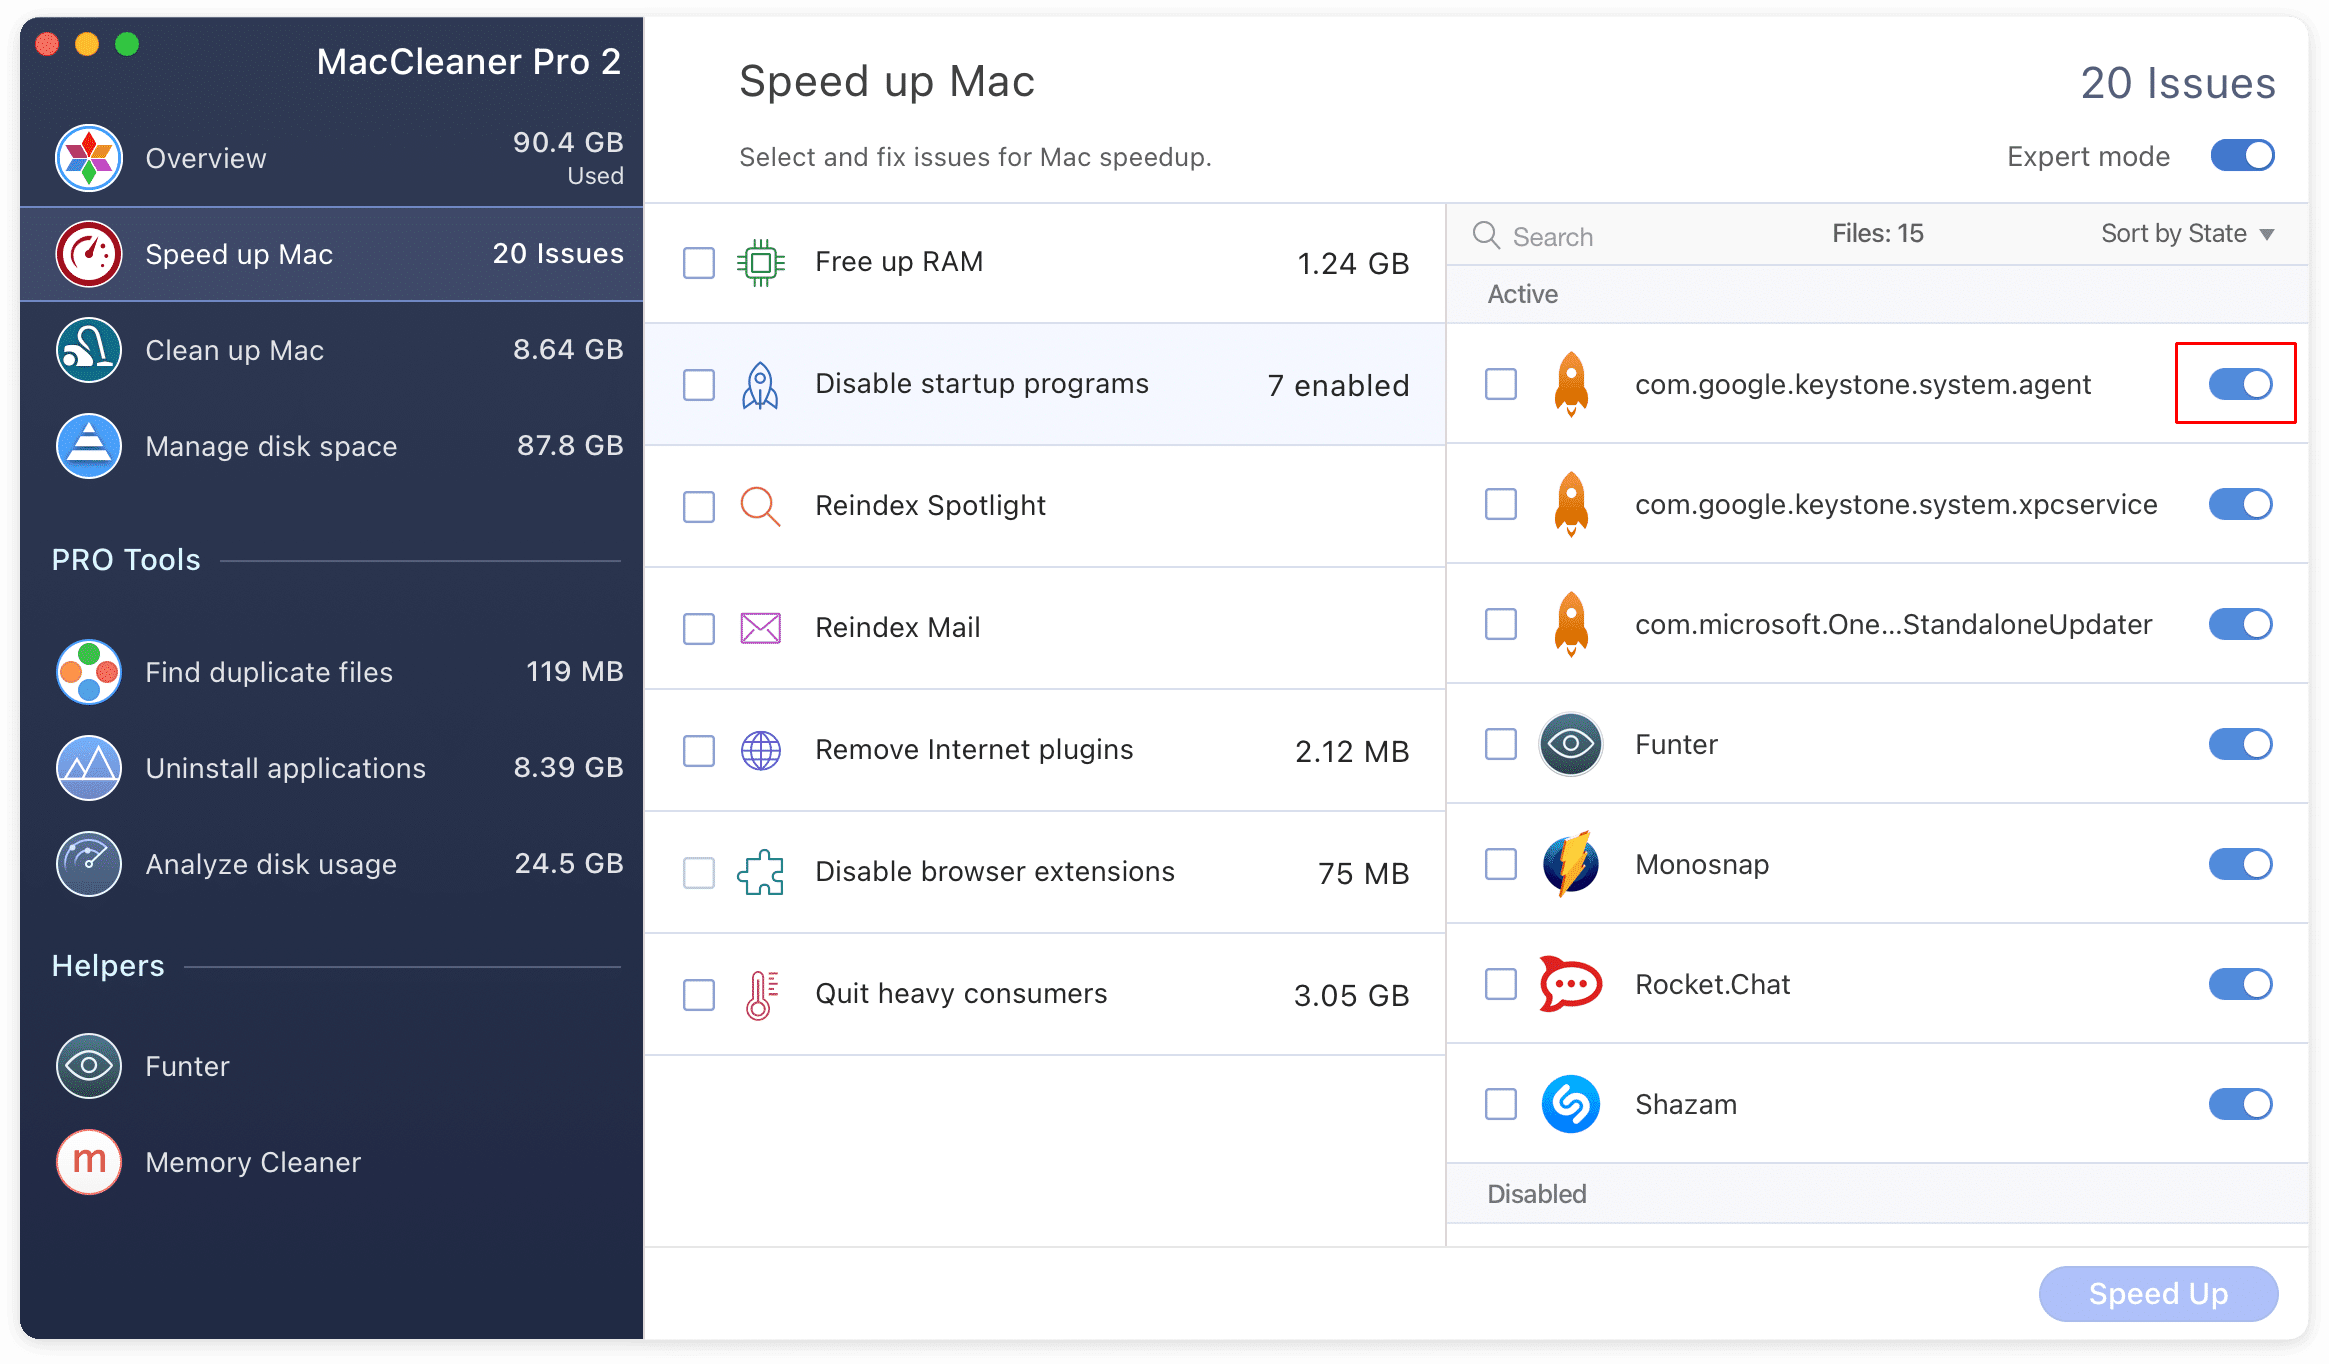Click the Find duplicate files colored-dots icon
This screenshot has width=2329, height=1364.
[x=89, y=672]
